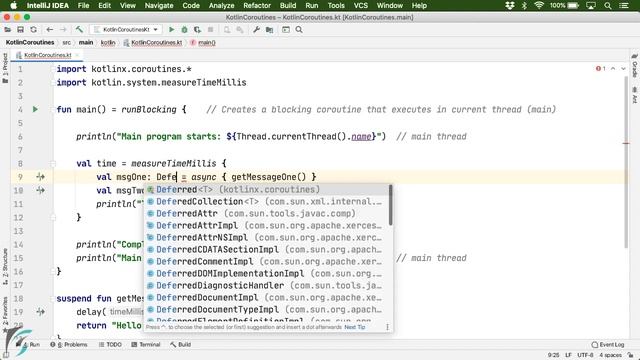Image resolution: width=640 pixels, height=360 pixels.
Task: Open Search Everywhere magnifier in the toolbar
Action: pos(299,29)
